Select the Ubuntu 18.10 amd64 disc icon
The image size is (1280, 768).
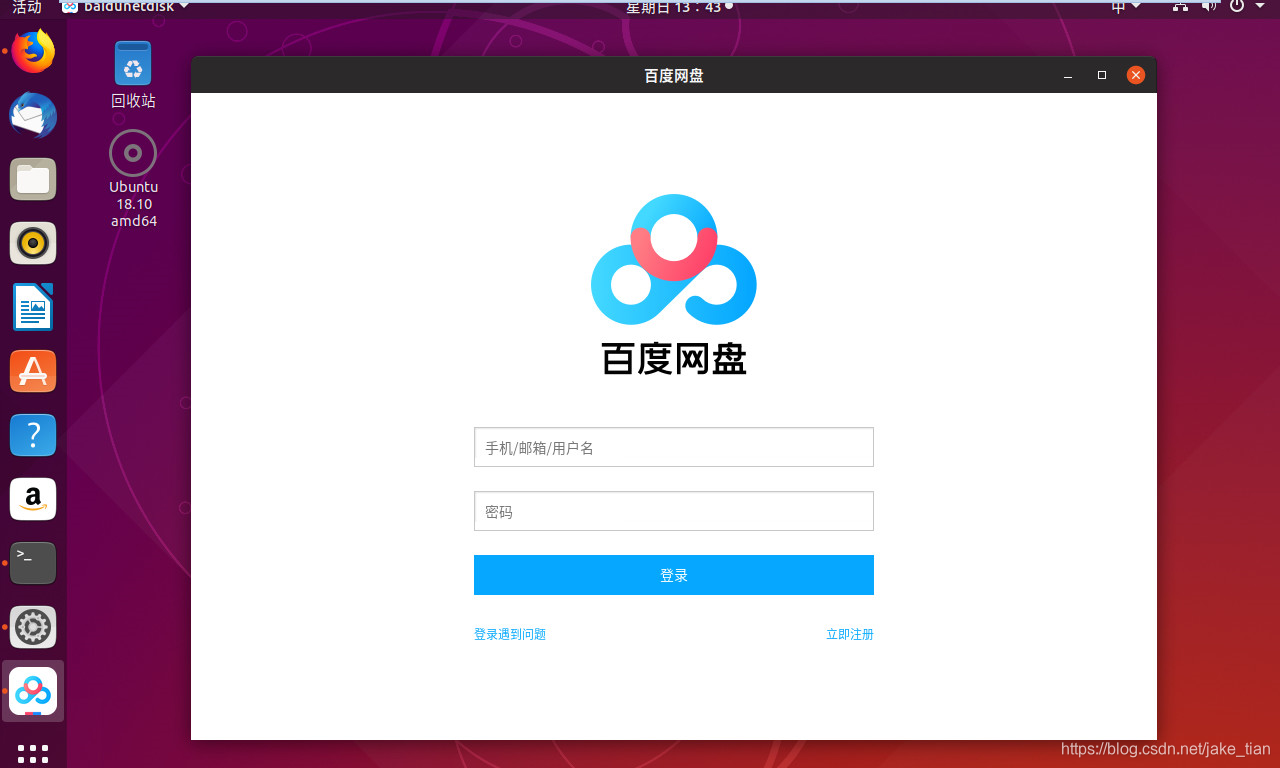tap(133, 179)
